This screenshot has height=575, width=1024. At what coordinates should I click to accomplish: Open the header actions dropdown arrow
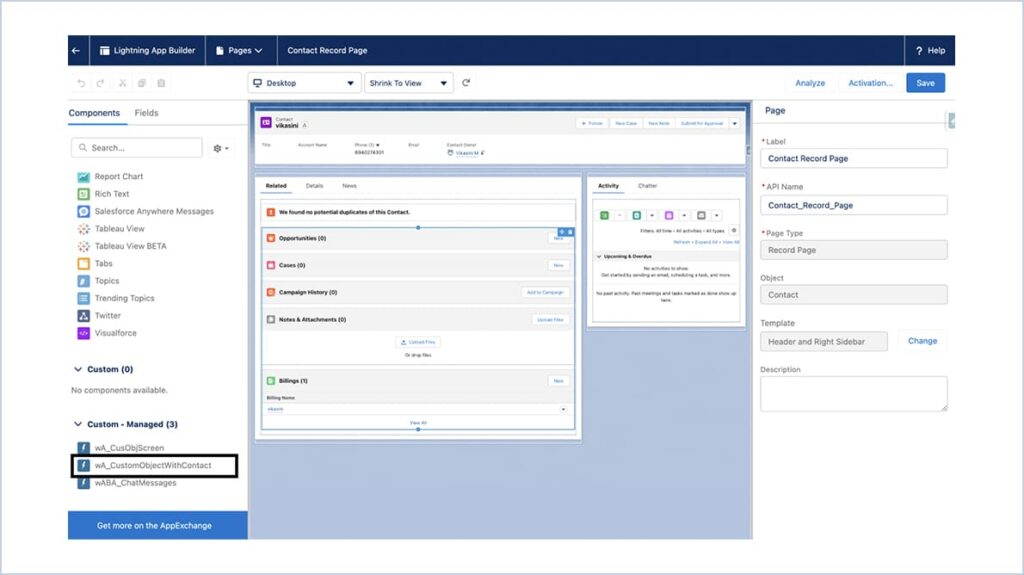click(x=735, y=123)
